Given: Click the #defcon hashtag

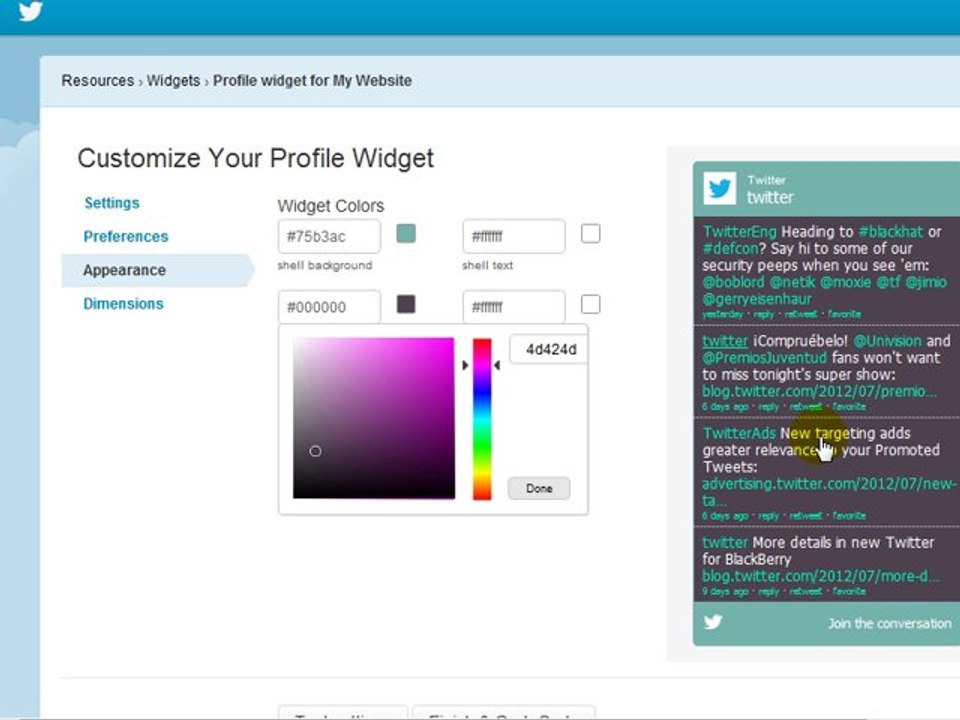Looking at the screenshot, I should 730,249.
